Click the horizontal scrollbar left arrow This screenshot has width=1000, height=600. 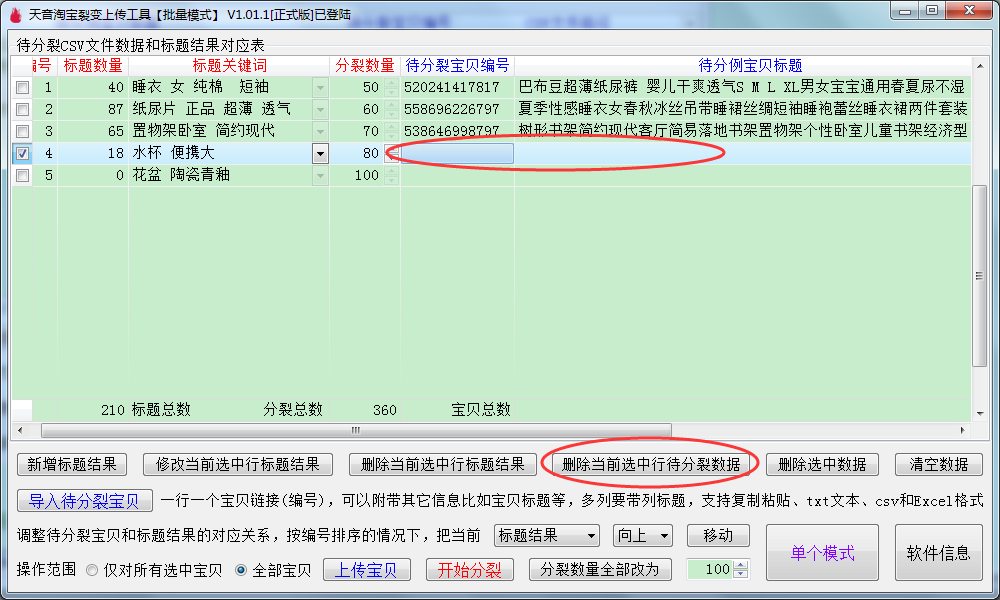(19, 430)
